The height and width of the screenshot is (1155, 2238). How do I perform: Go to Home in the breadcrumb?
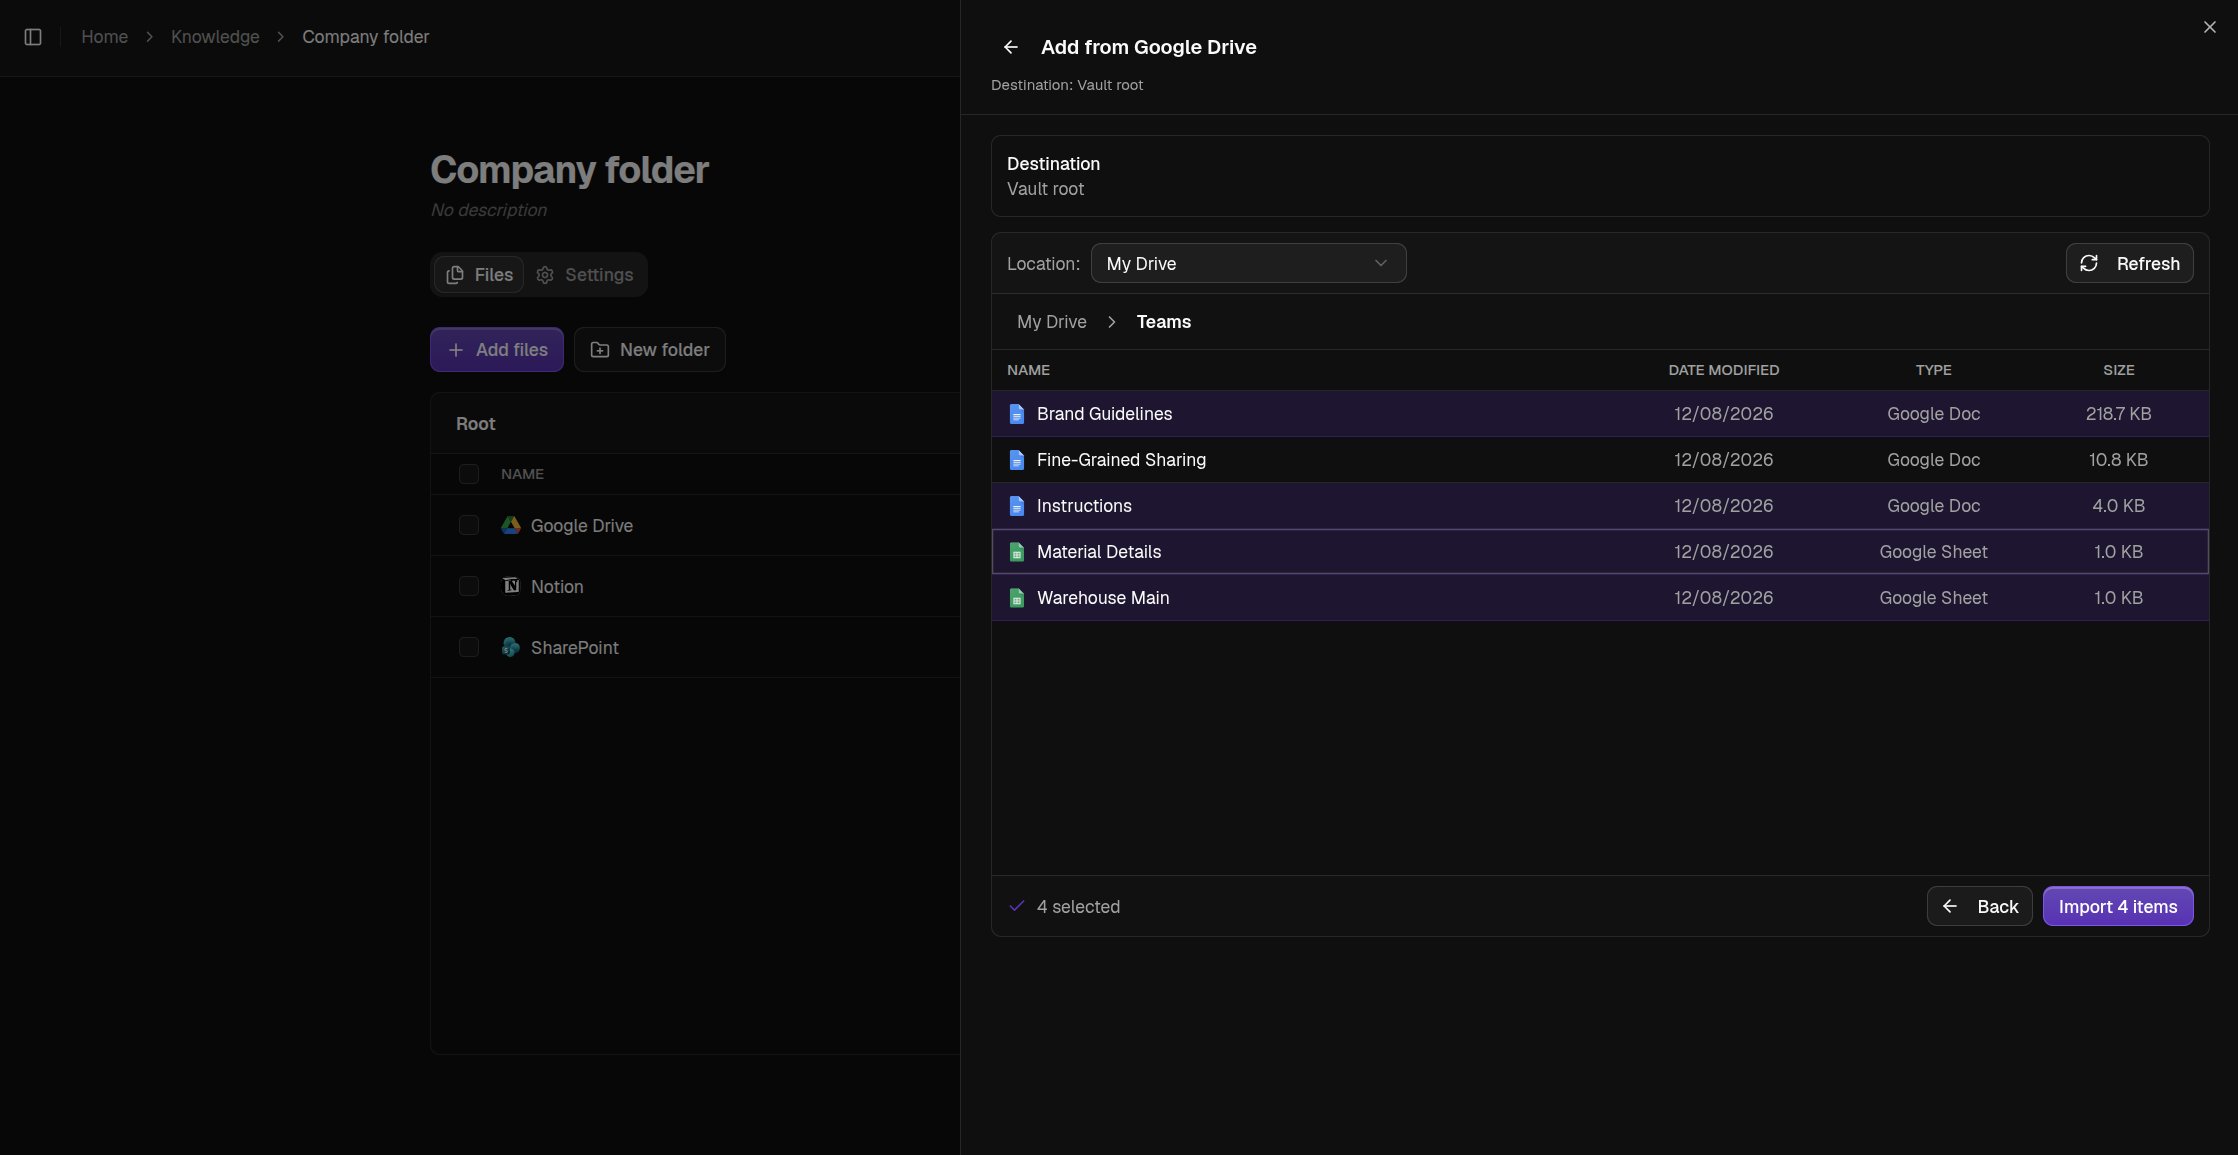(x=104, y=37)
